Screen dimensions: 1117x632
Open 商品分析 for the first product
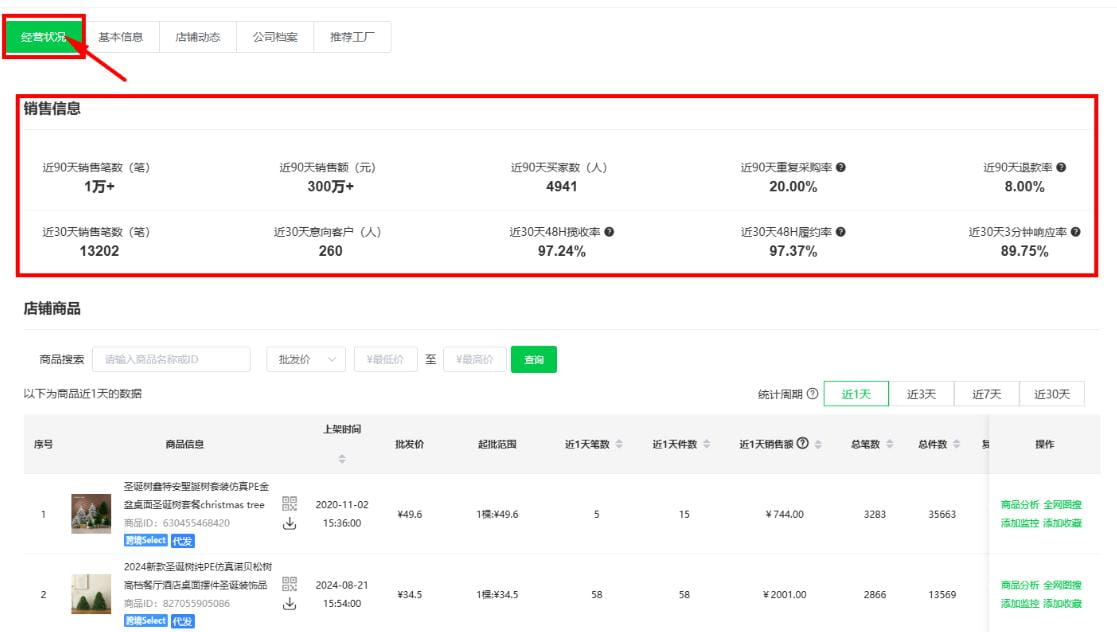pos(1021,504)
